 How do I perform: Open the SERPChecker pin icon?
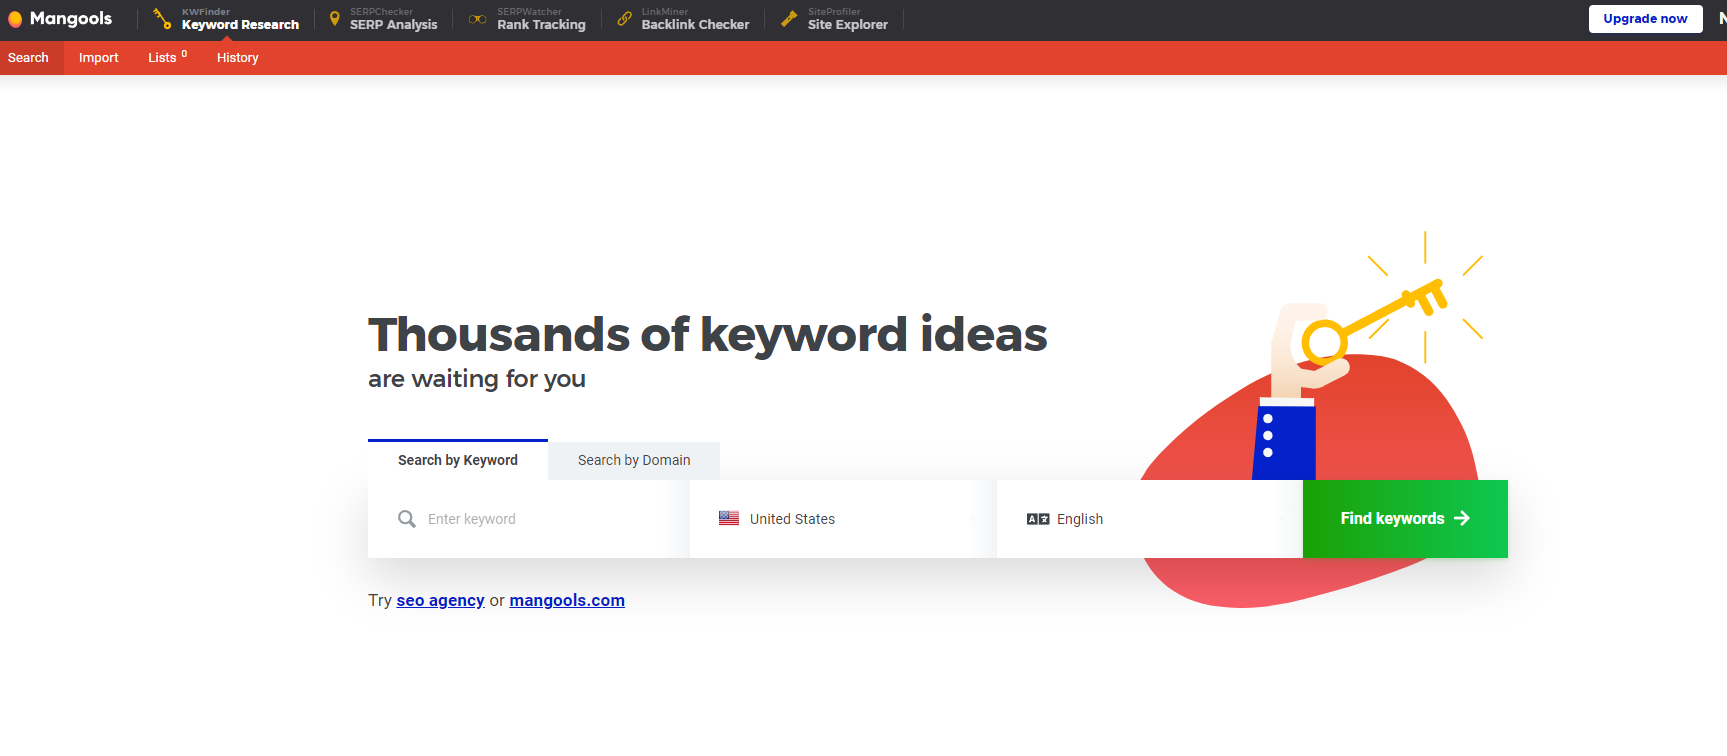pos(335,19)
